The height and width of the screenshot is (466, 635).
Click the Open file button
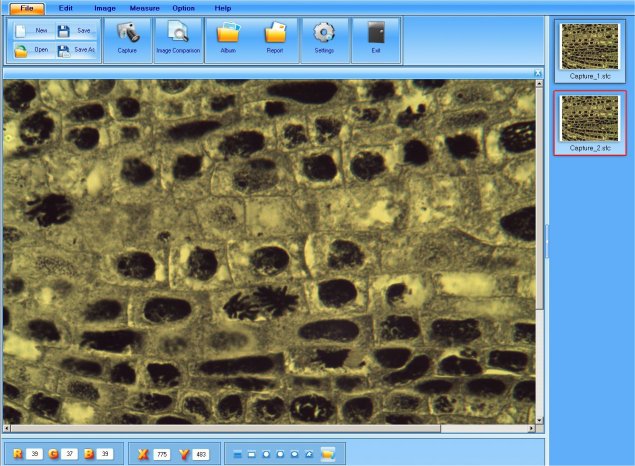tap(33, 50)
